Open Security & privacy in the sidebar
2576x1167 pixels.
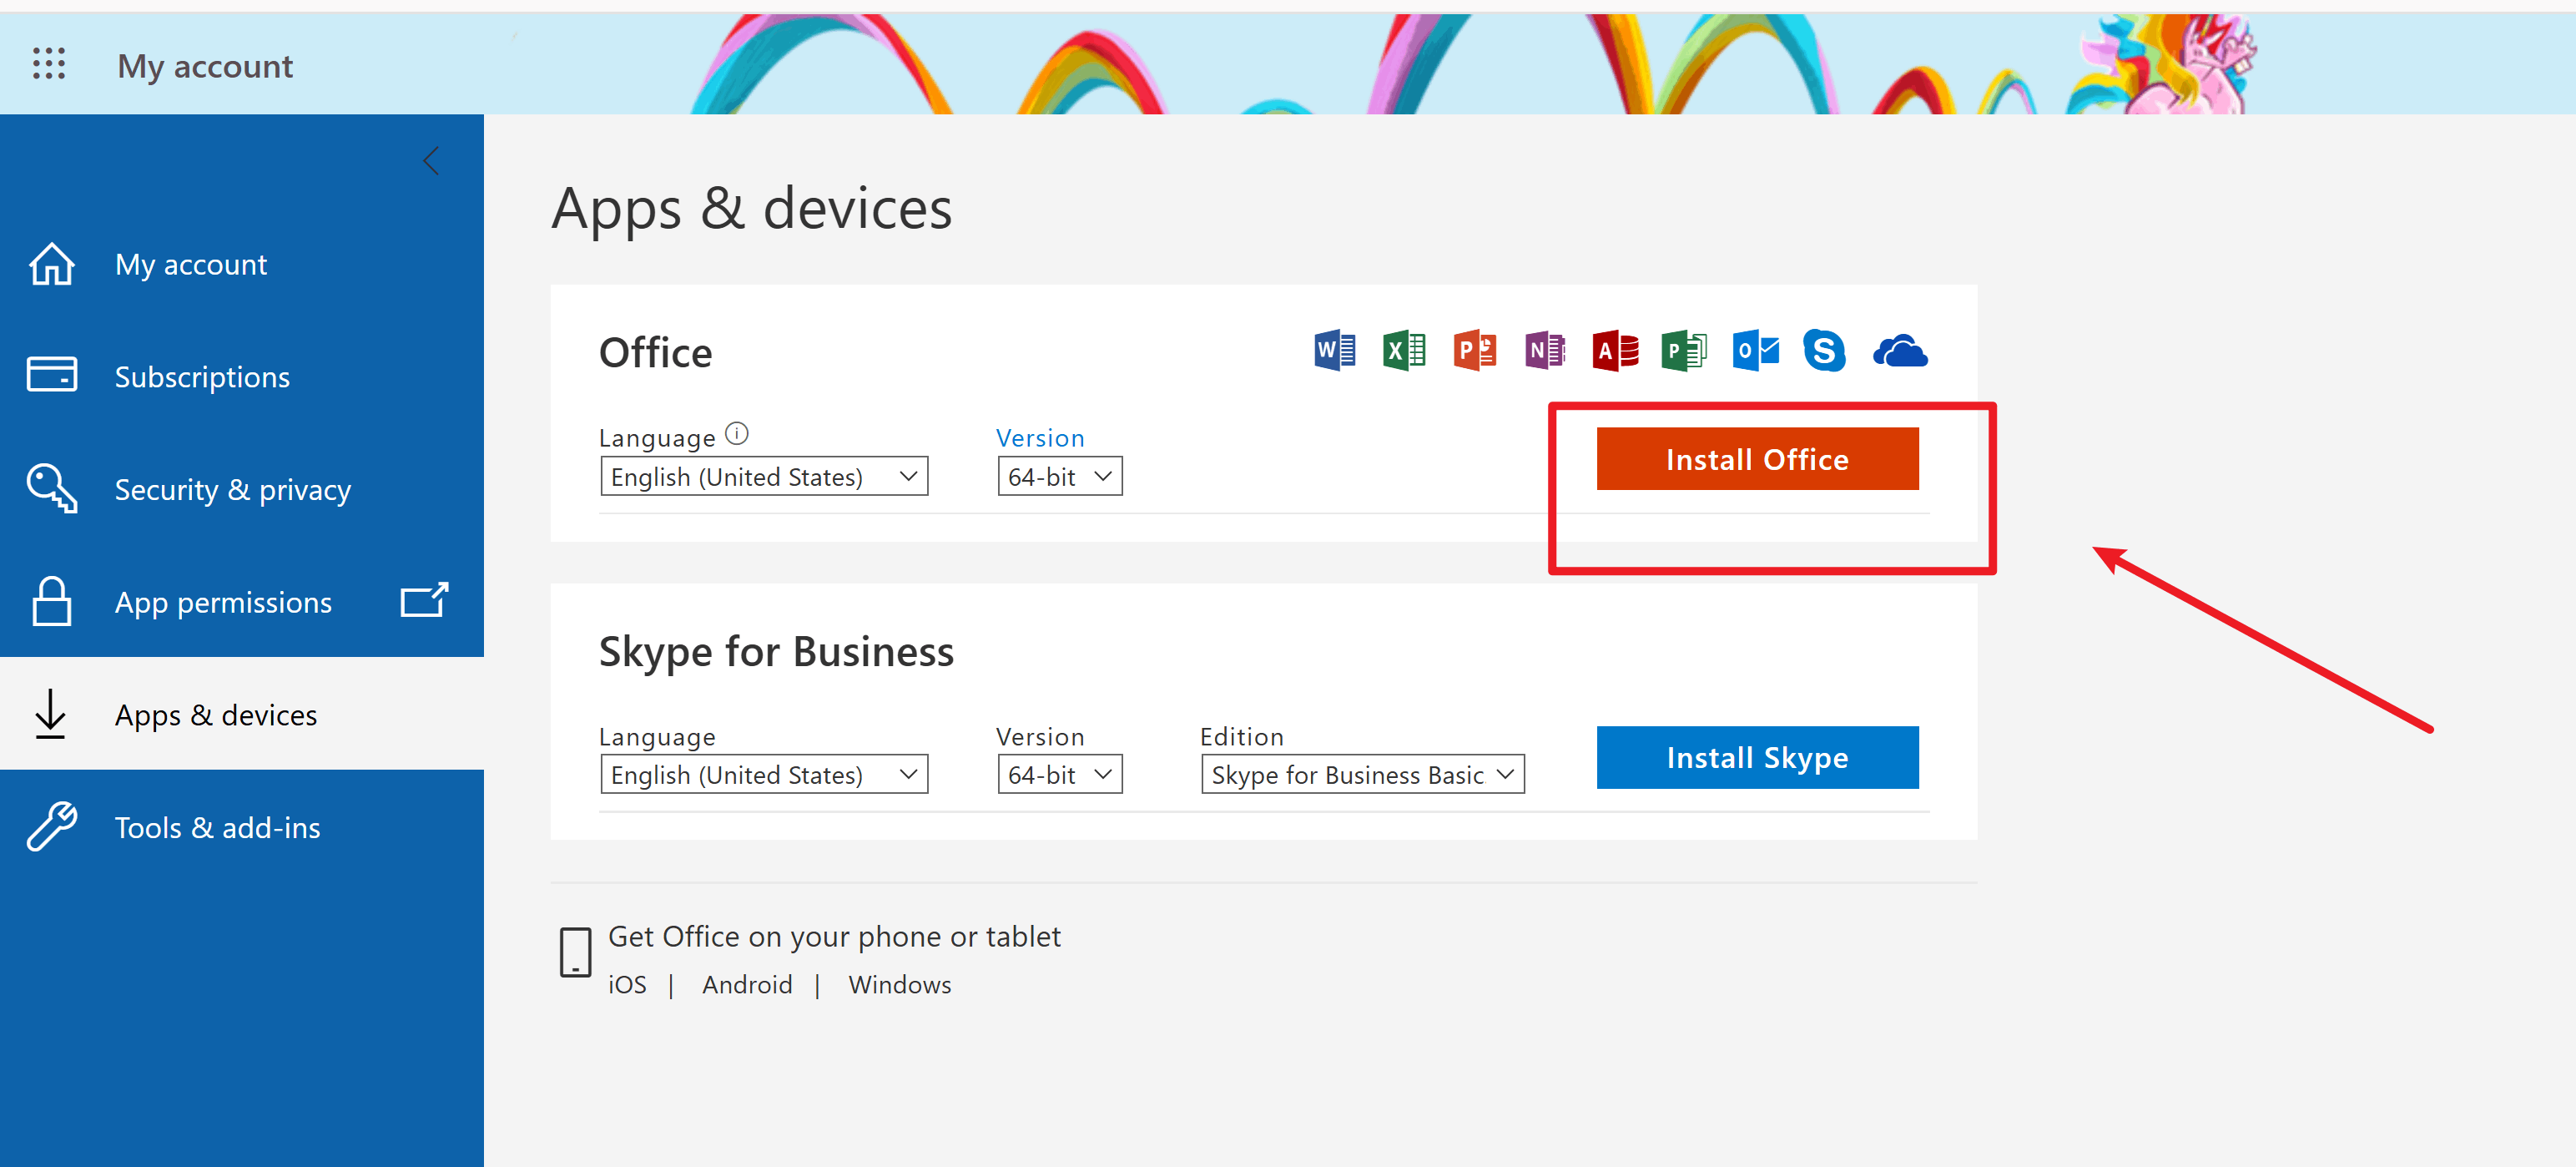[x=242, y=489]
